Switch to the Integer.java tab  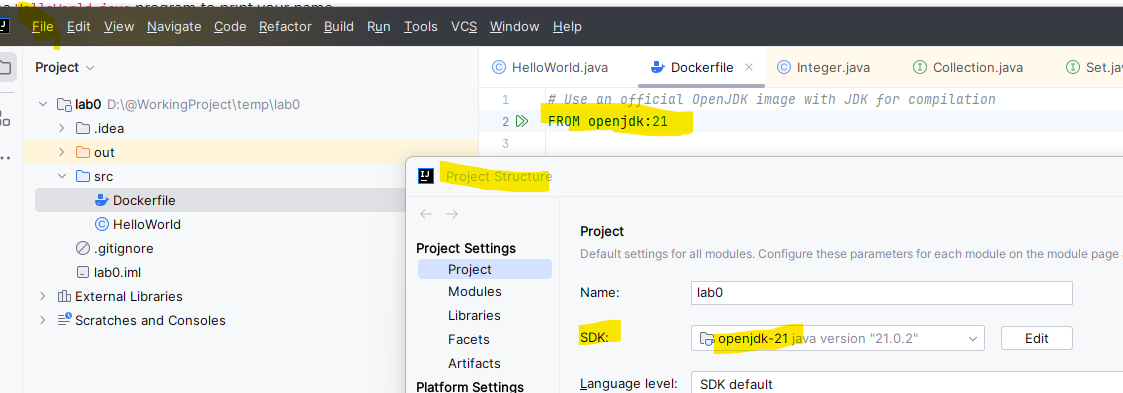pyautogui.click(x=824, y=67)
